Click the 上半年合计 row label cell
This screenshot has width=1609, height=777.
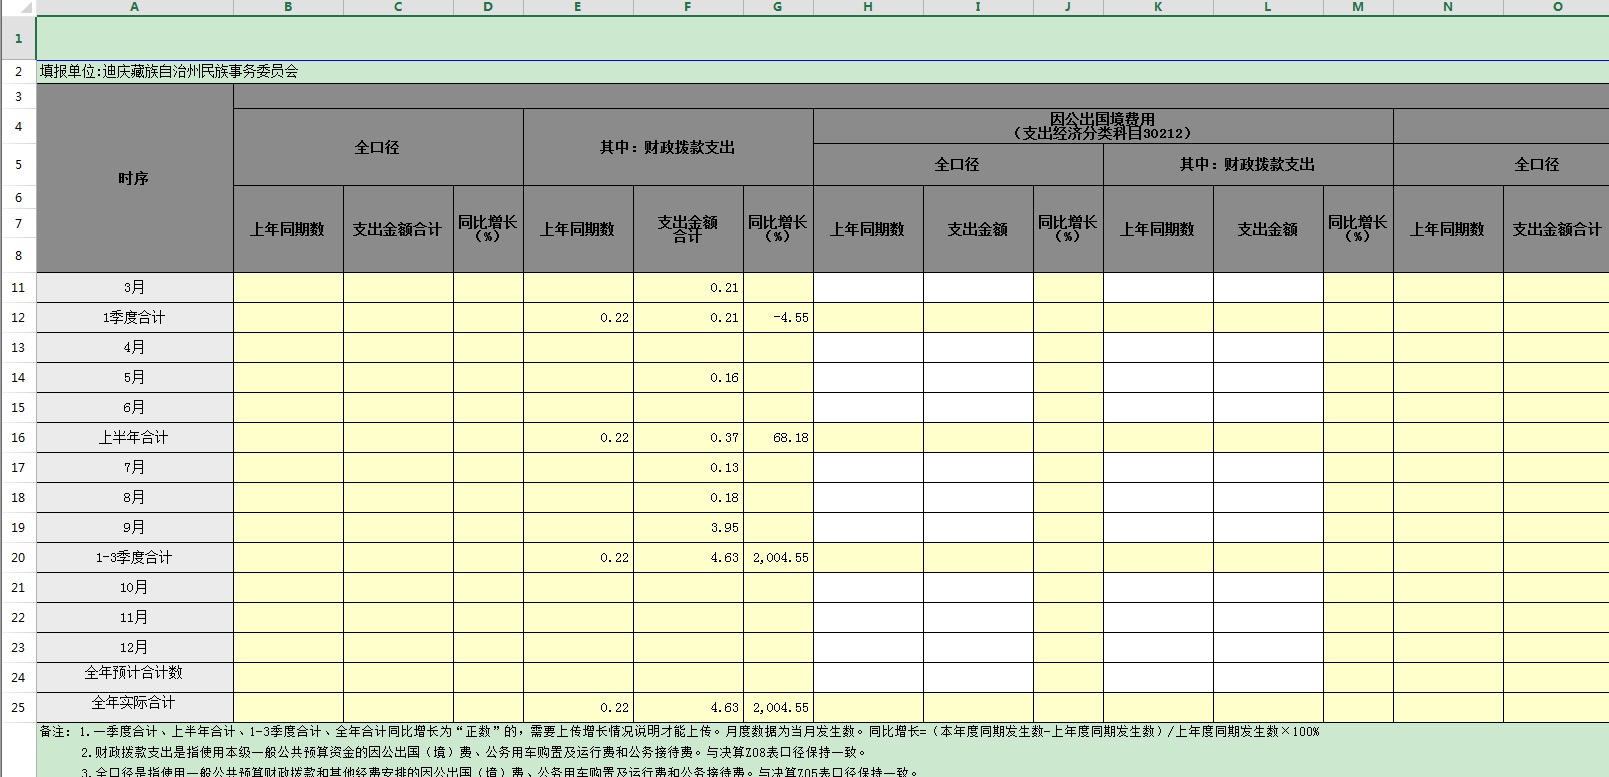point(135,438)
